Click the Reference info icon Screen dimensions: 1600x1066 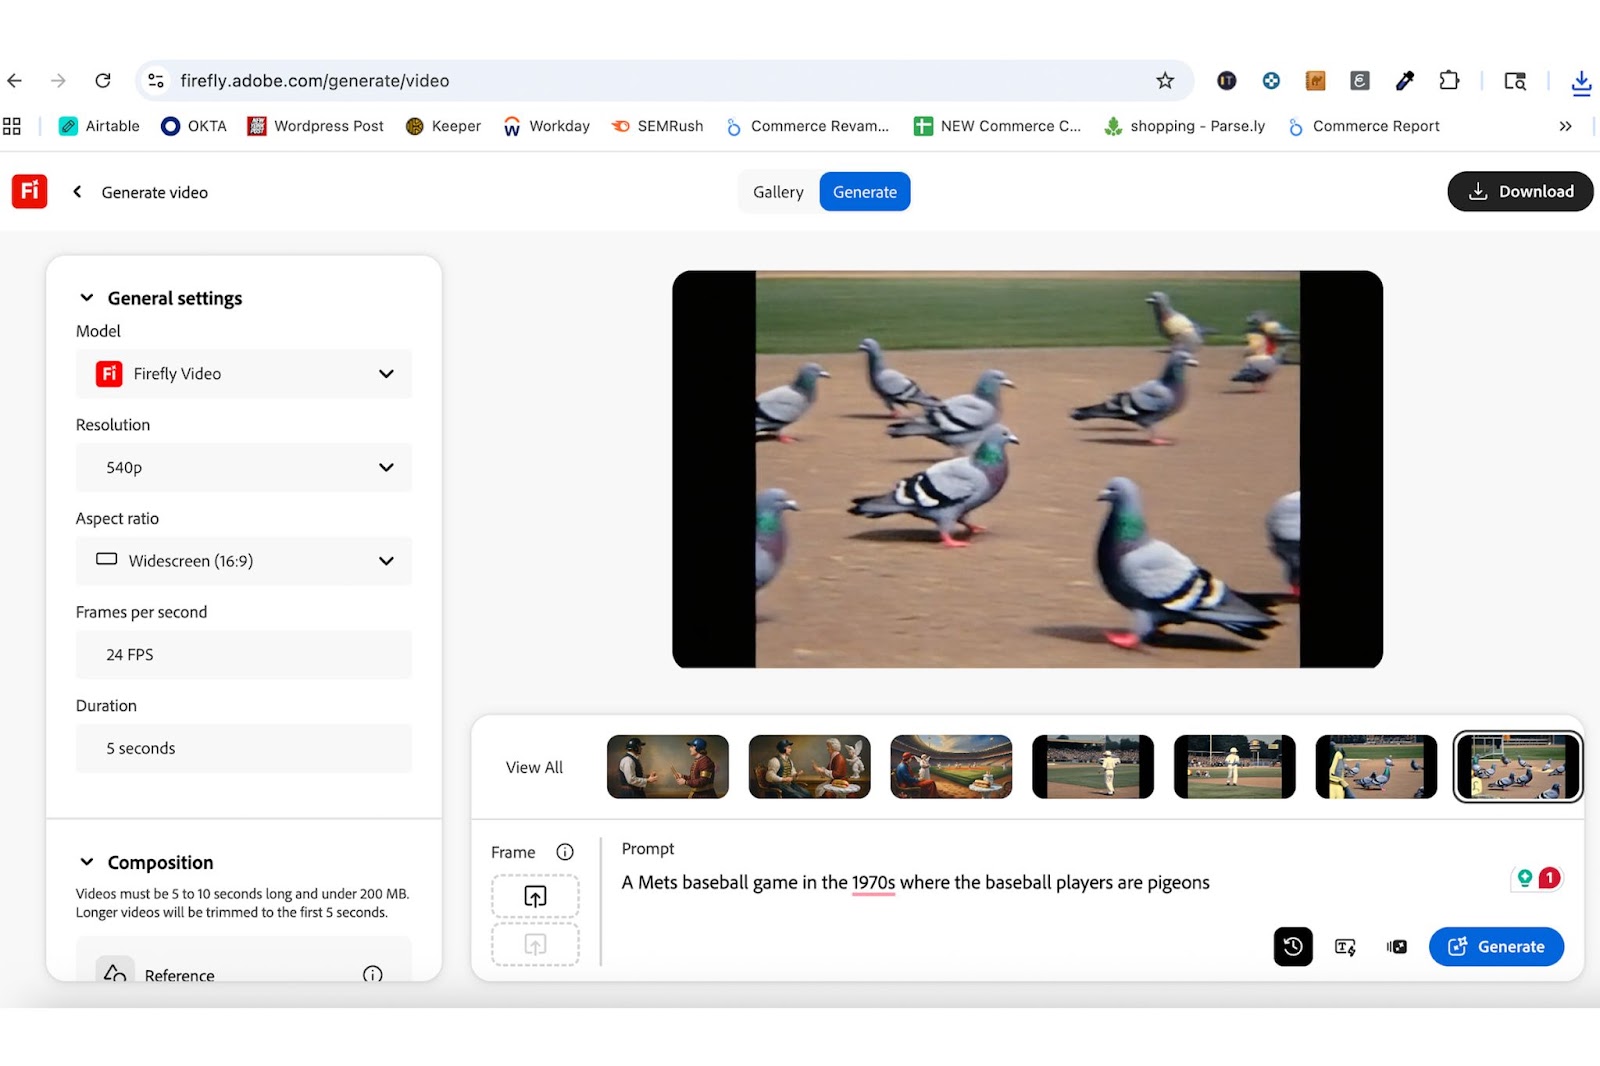pyautogui.click(x=372, y=974)
